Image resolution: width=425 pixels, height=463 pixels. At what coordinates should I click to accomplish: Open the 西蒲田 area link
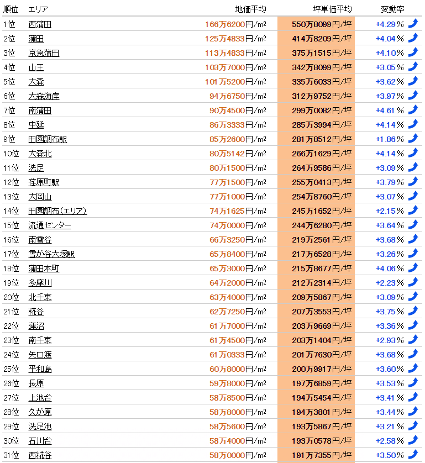(x=40, y=24)
